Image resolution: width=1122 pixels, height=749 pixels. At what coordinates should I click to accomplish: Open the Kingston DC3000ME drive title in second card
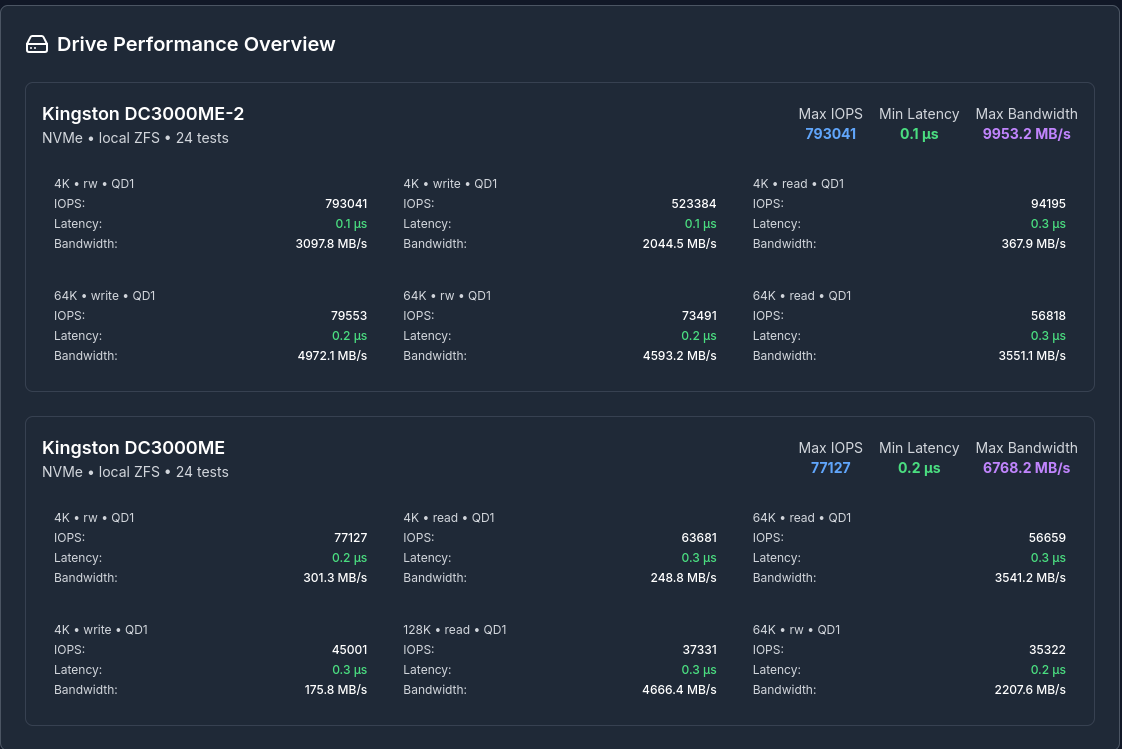coord(133,448)
